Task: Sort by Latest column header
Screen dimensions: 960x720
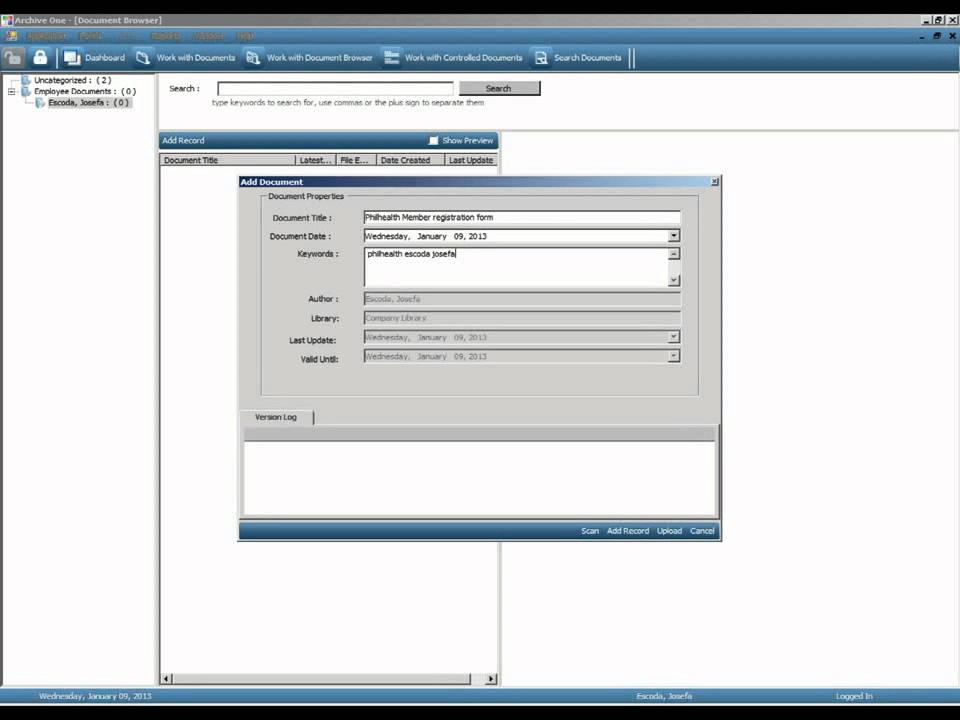Action: click(x=315, y=160)
